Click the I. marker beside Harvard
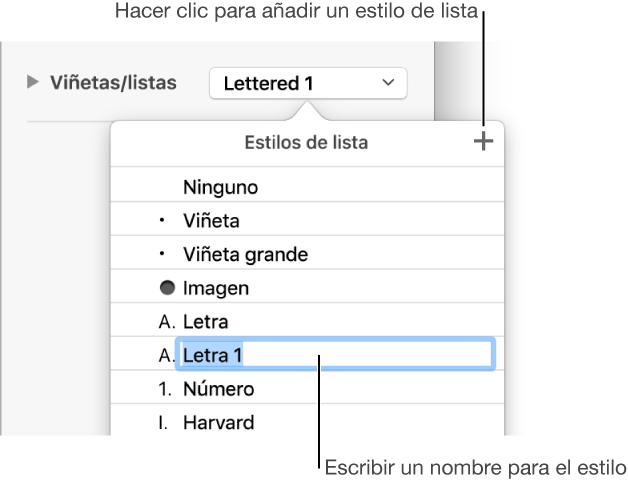Screen dimensions: 628x482 [164, 422]
